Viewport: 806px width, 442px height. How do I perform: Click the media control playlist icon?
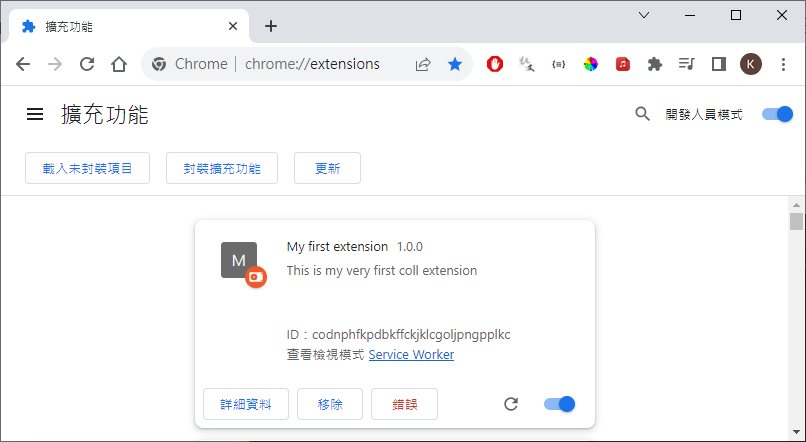click(x=686, y=64)
